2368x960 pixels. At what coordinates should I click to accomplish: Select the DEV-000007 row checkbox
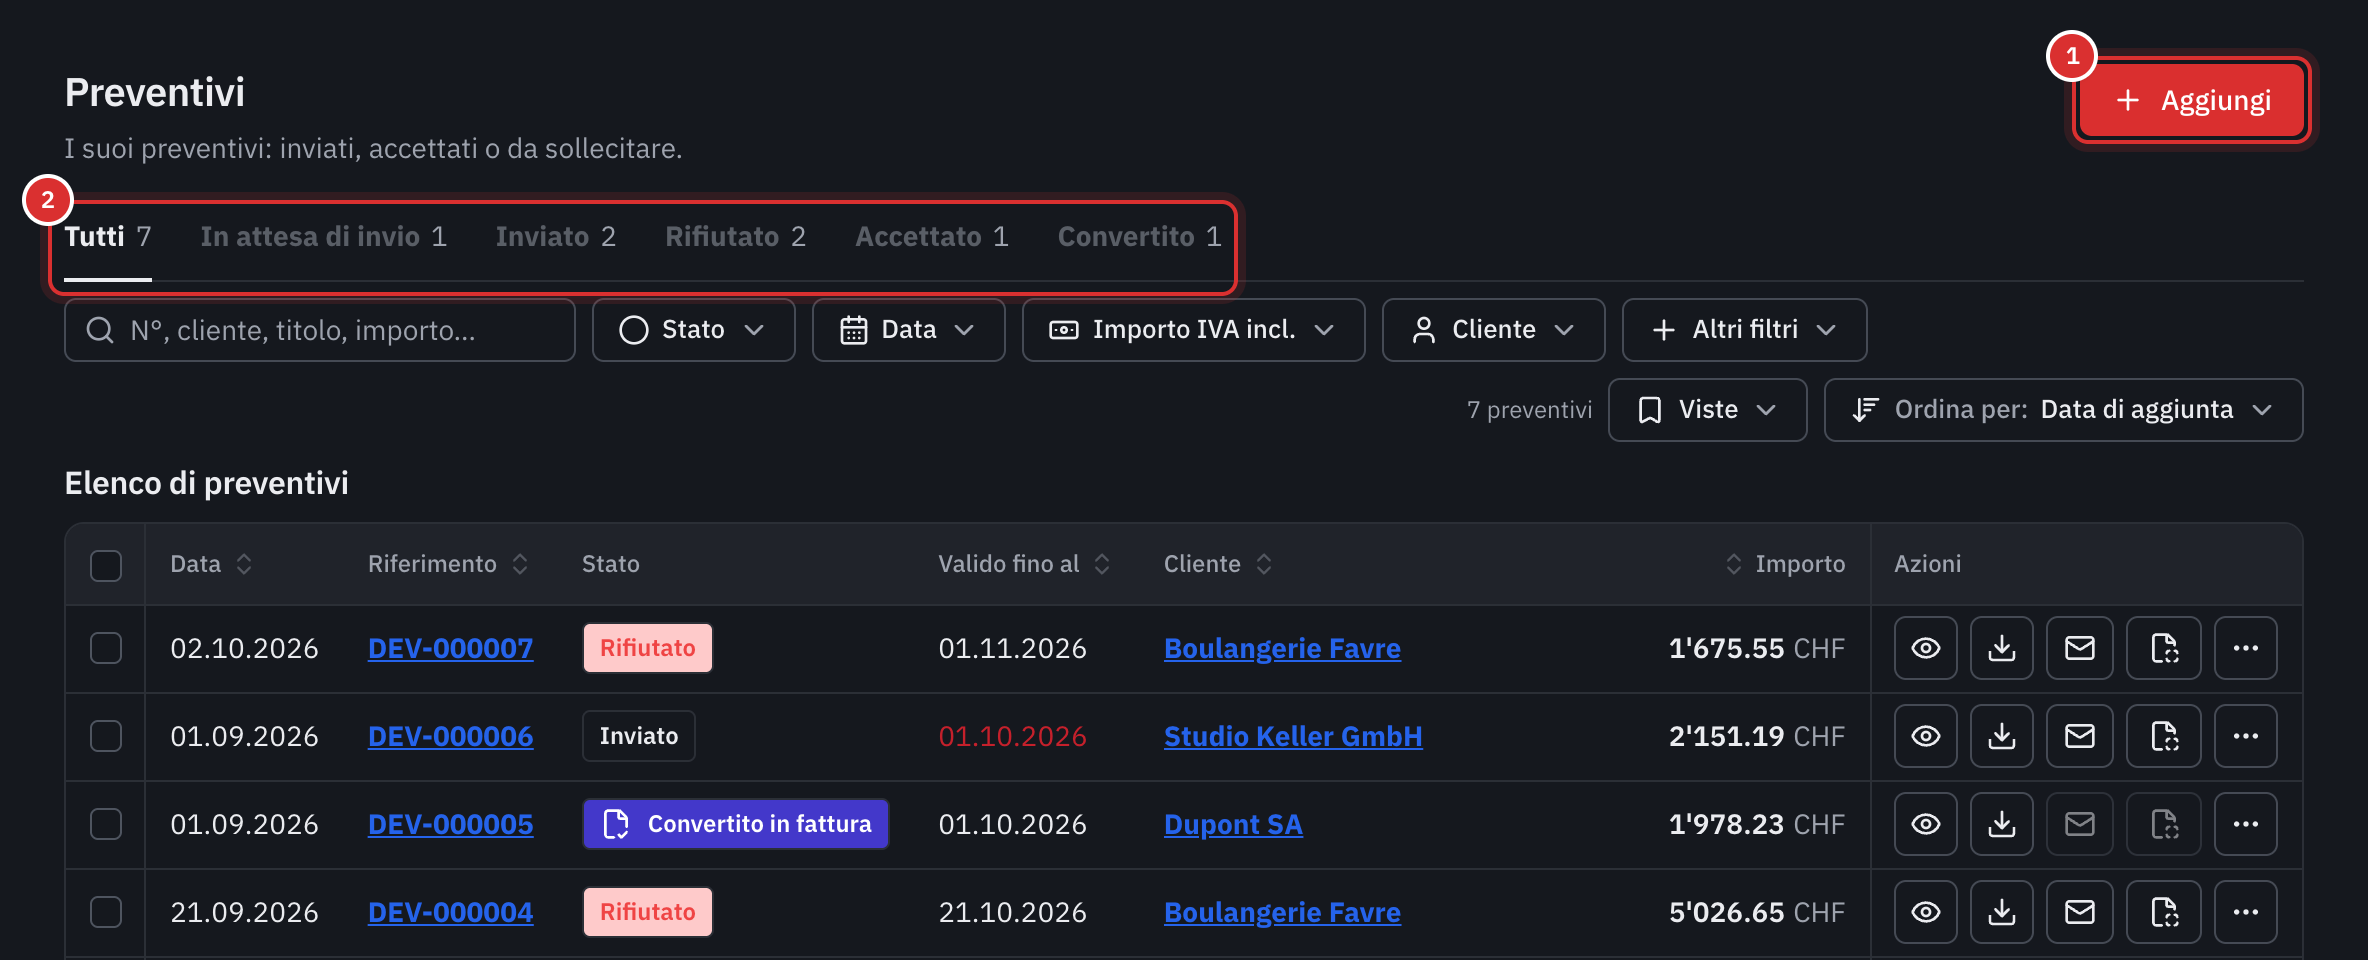(x=106, y=648)
